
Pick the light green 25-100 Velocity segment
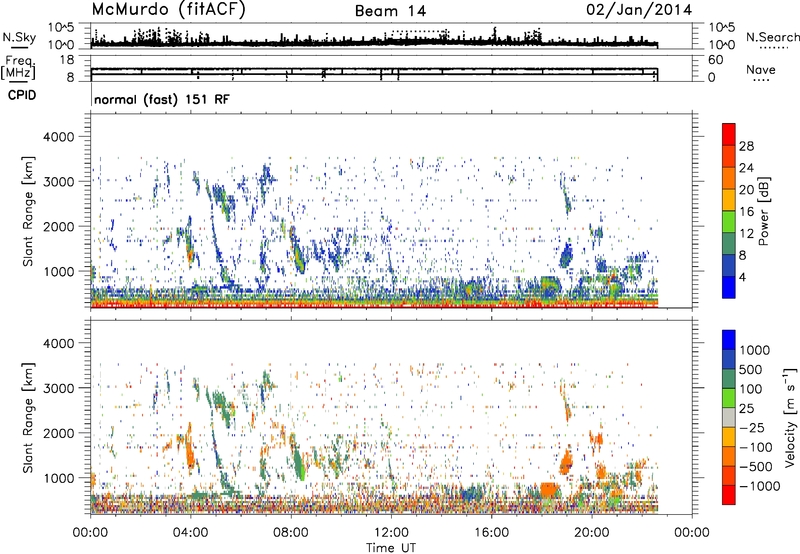tap(729, 398)
